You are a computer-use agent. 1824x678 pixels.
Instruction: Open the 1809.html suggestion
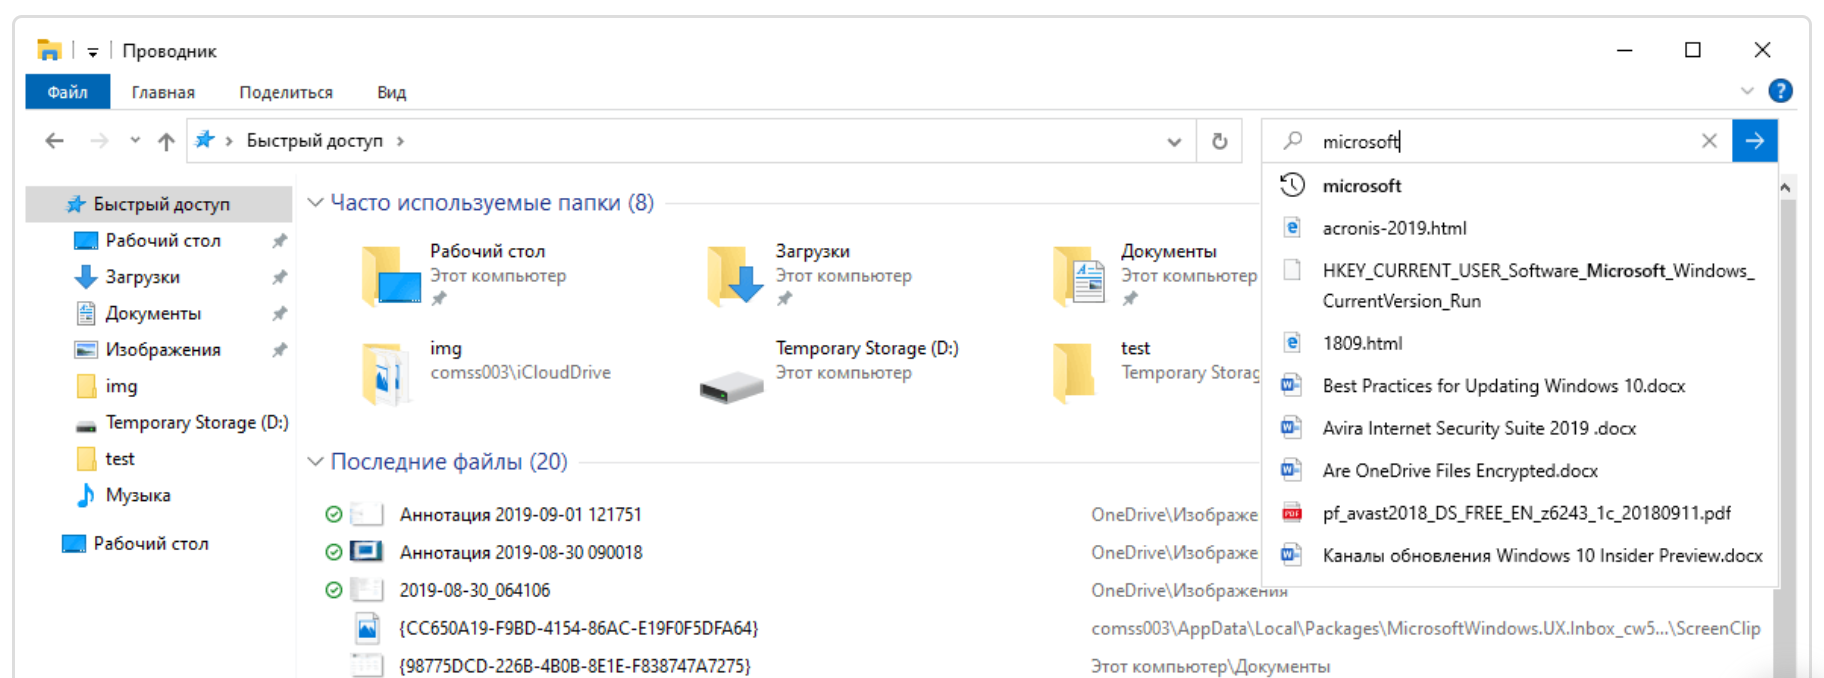[1520, 343]
